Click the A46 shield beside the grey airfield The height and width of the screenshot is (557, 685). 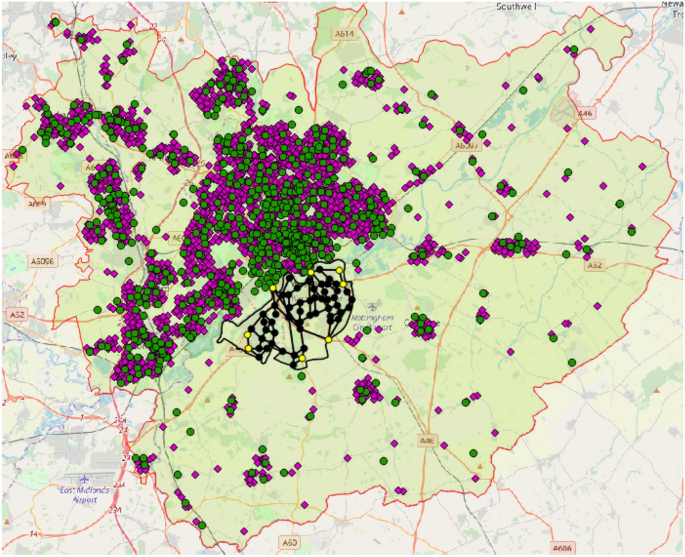click(585, 114)
